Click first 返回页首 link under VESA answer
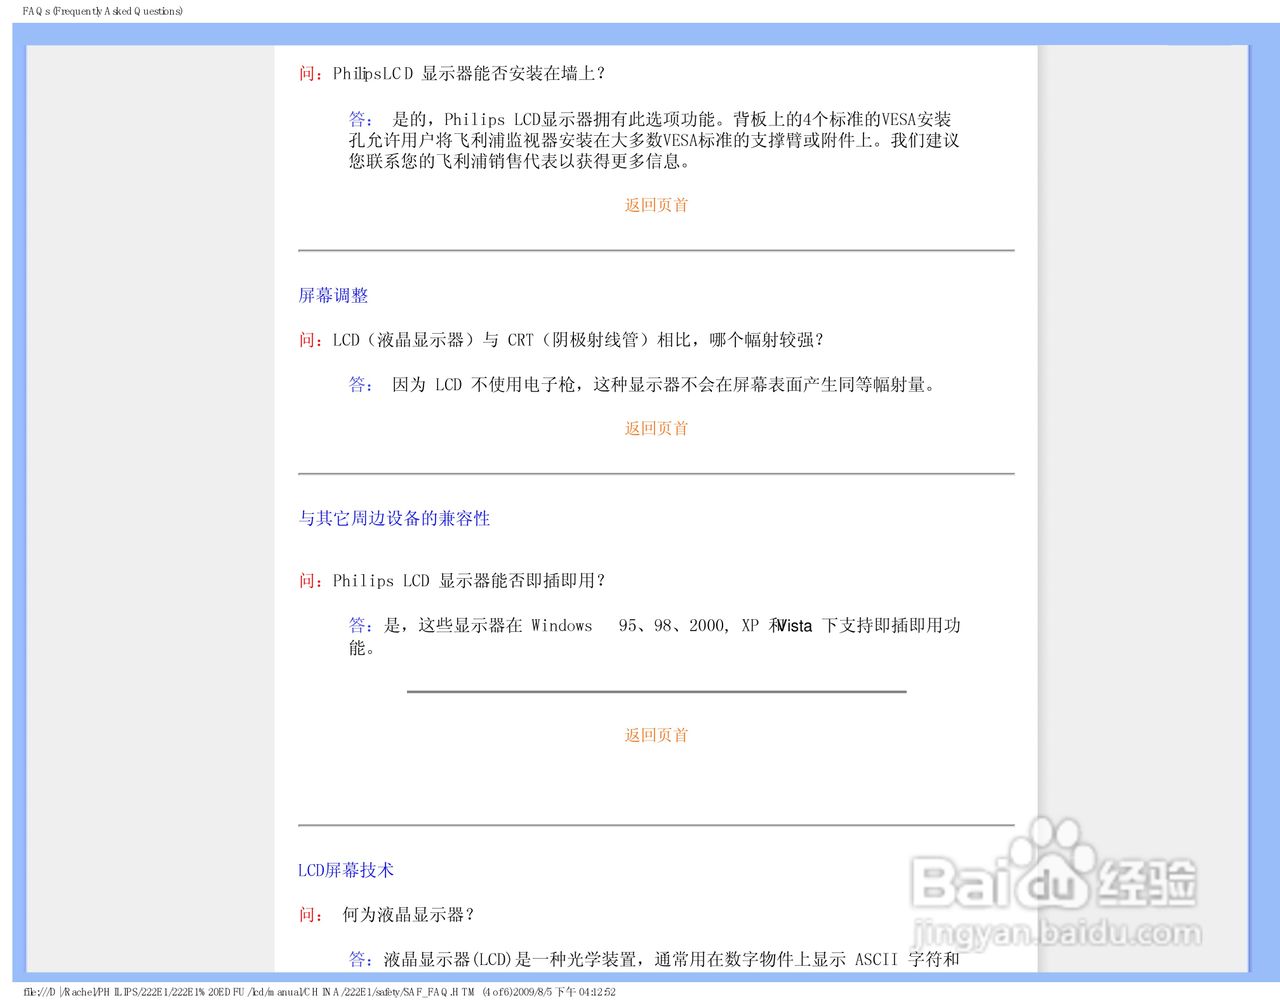 (656, 205)
